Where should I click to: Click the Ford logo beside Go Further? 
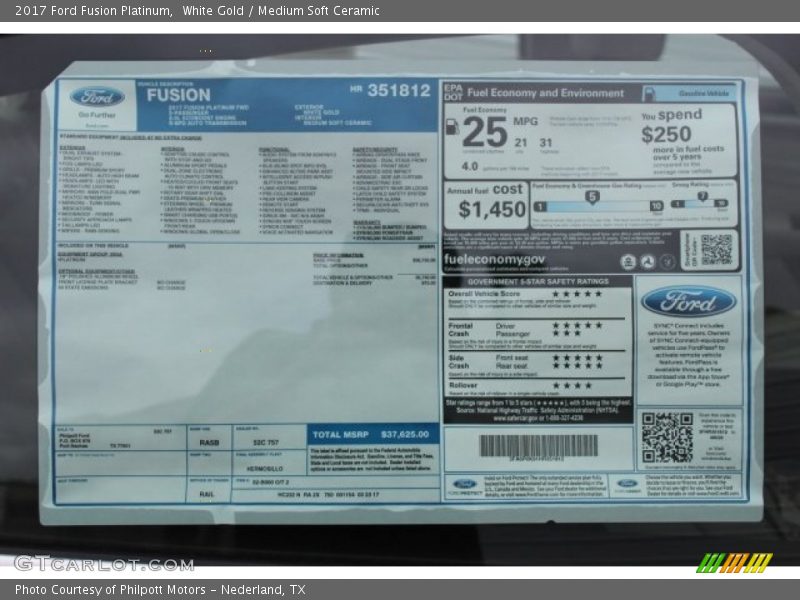pyautogui.click(x=97, y=98)
